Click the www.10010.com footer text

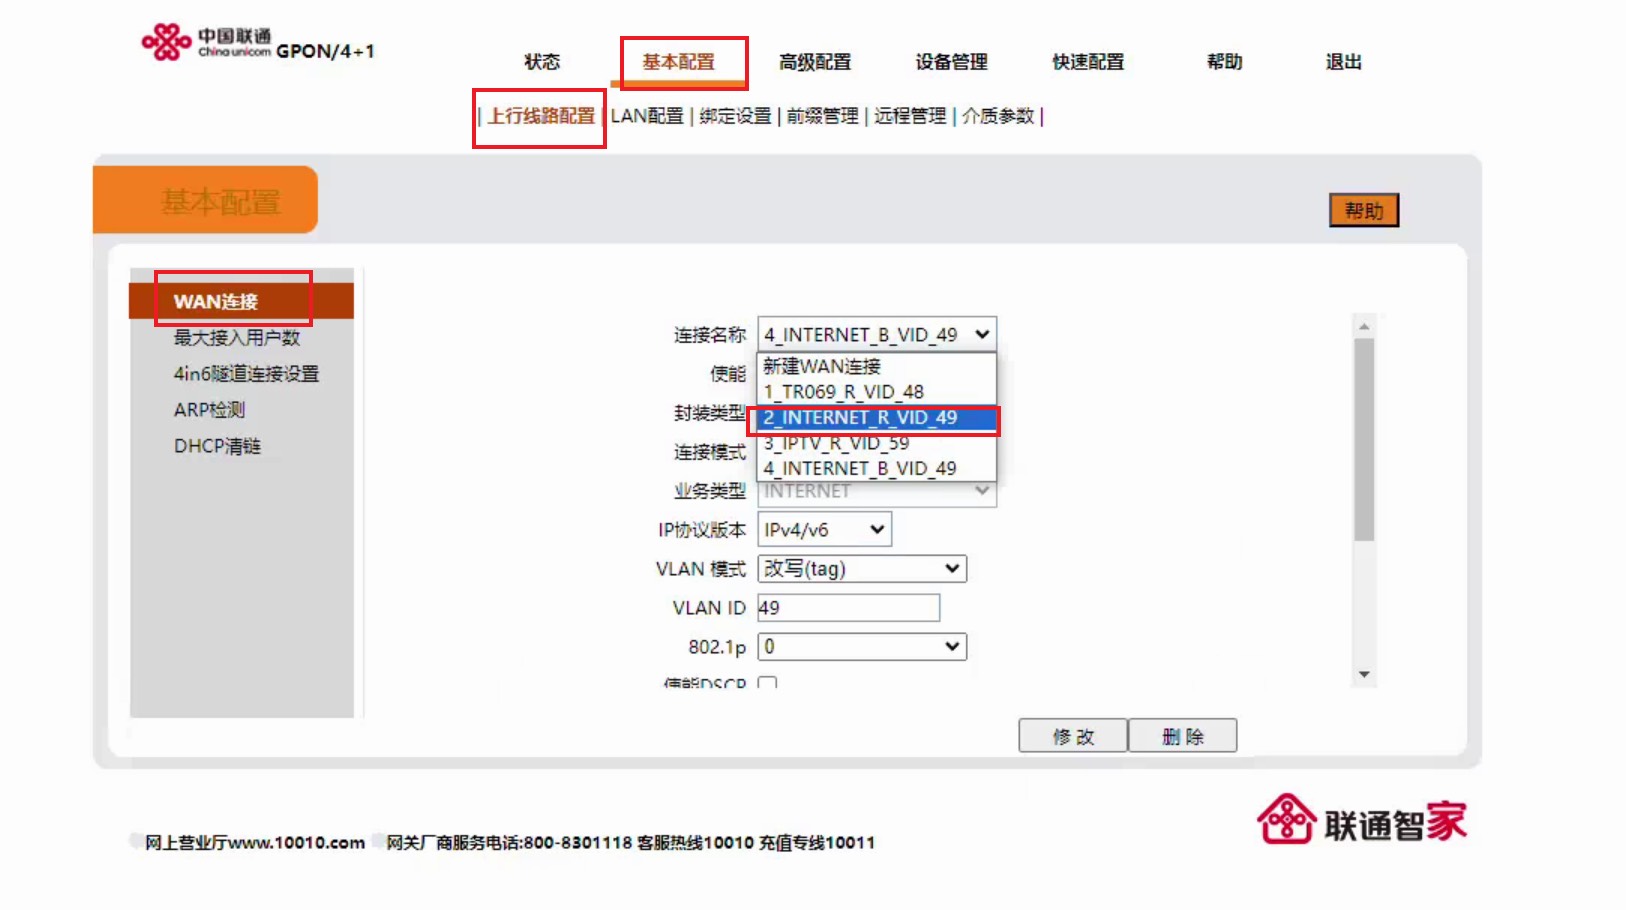click(296, 843)
